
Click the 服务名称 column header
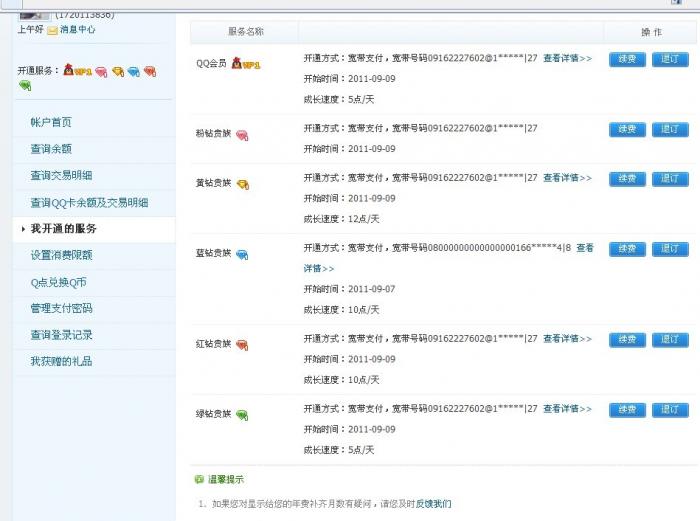tap(246, 32)
